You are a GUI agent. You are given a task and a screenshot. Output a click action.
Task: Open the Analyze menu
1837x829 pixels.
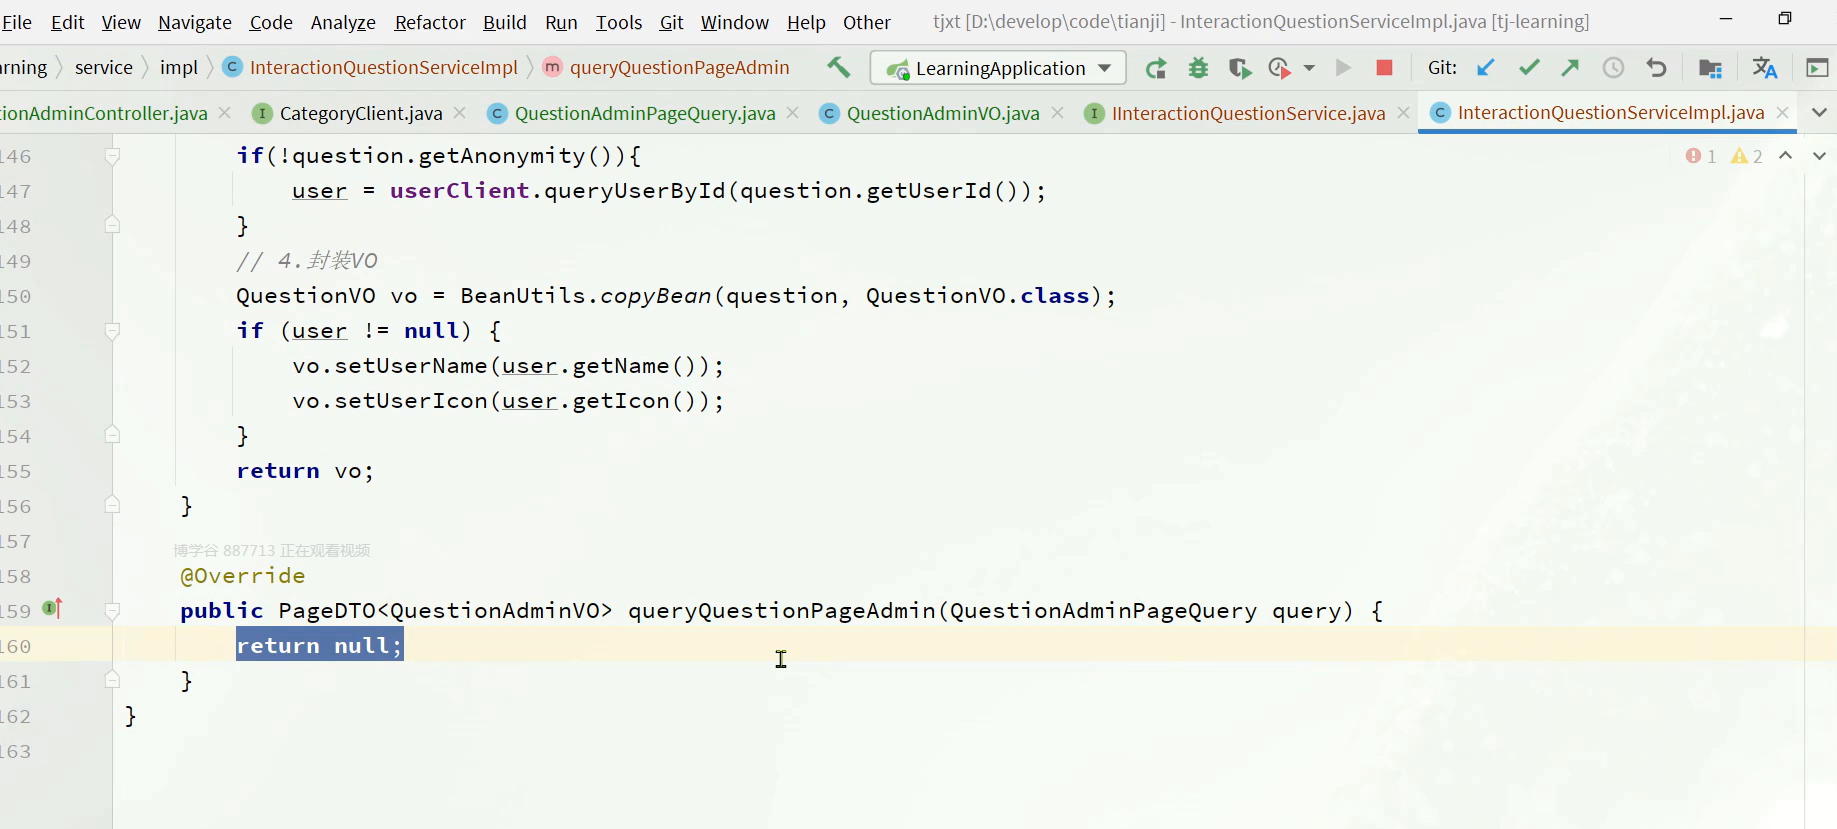click(x=343, y=22)
